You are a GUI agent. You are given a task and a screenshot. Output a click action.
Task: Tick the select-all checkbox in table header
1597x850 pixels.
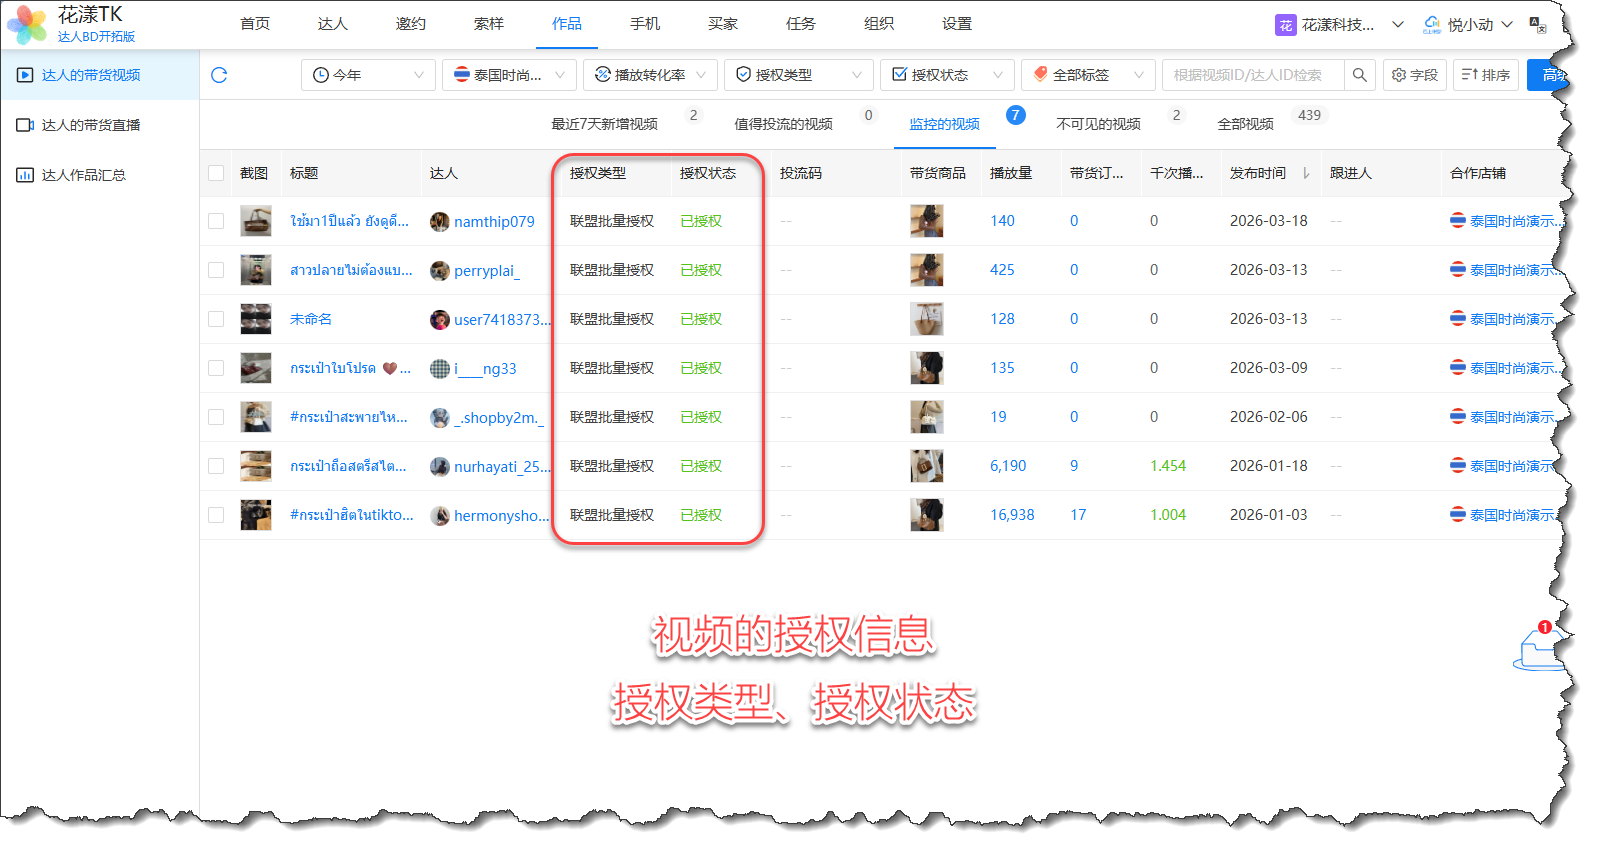coord(216,173)
